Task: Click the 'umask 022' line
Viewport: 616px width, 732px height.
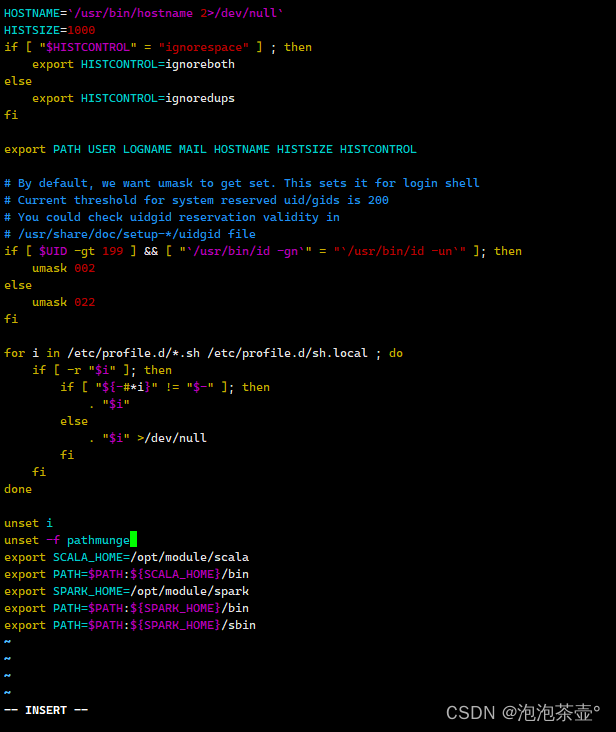Action: pyautogui.click(x=63, y=303)
